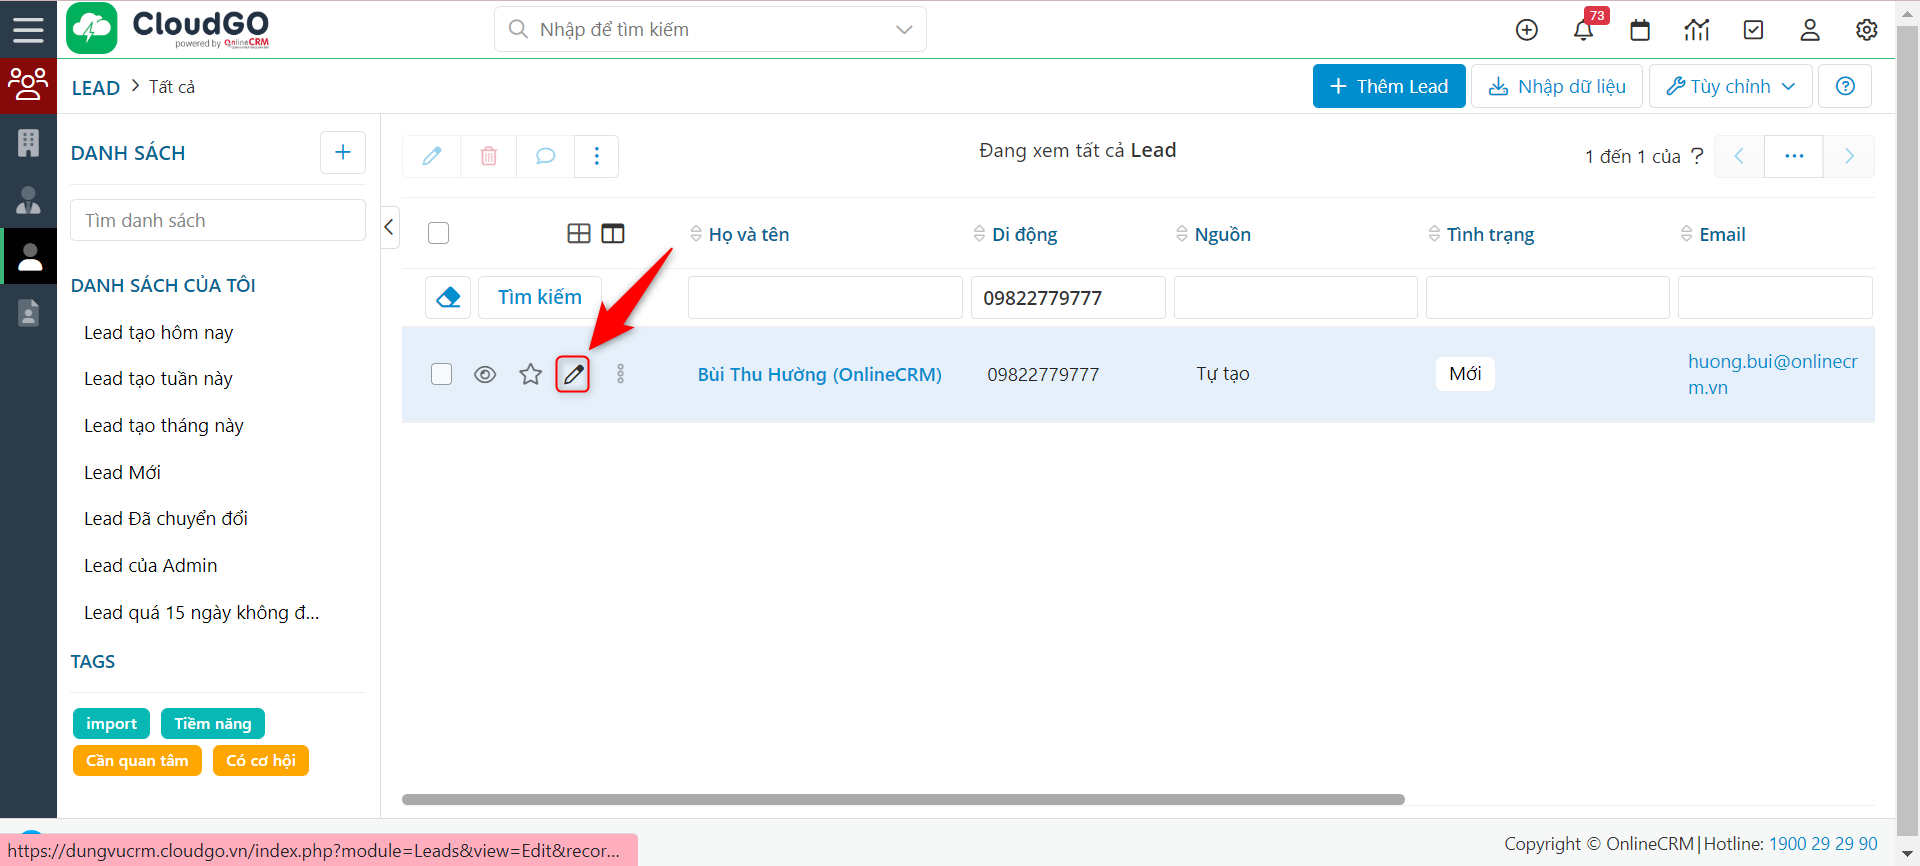Click the red trash delete icon
Viewport: 1920px width, 866px height.
489,156
